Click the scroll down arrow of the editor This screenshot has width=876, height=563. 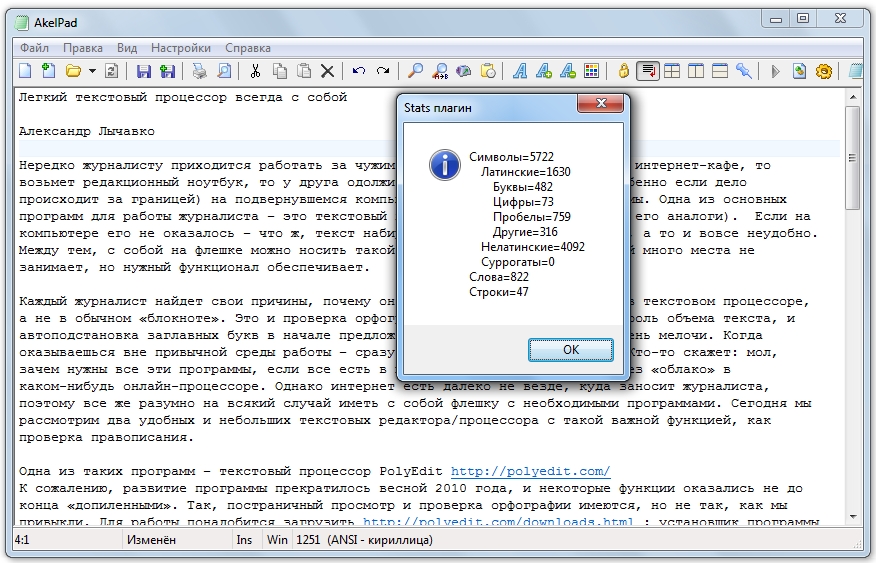[853, 517]
